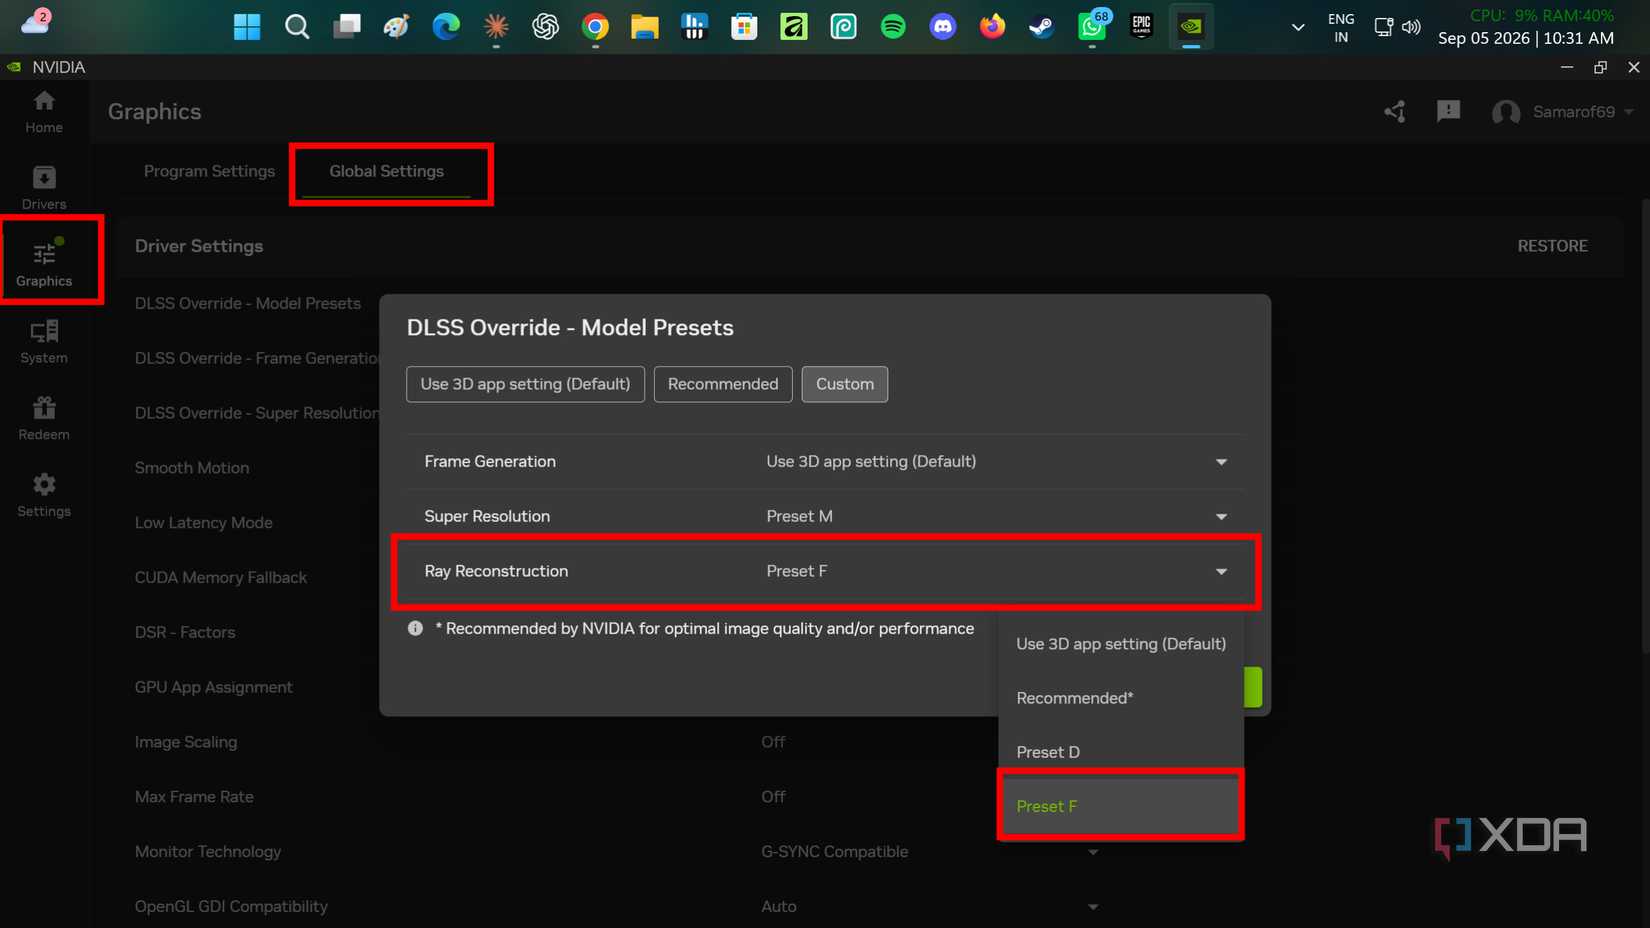Open File Explorer from taskbar
This screenshot has width=1650, height=928.
point(645,27)
